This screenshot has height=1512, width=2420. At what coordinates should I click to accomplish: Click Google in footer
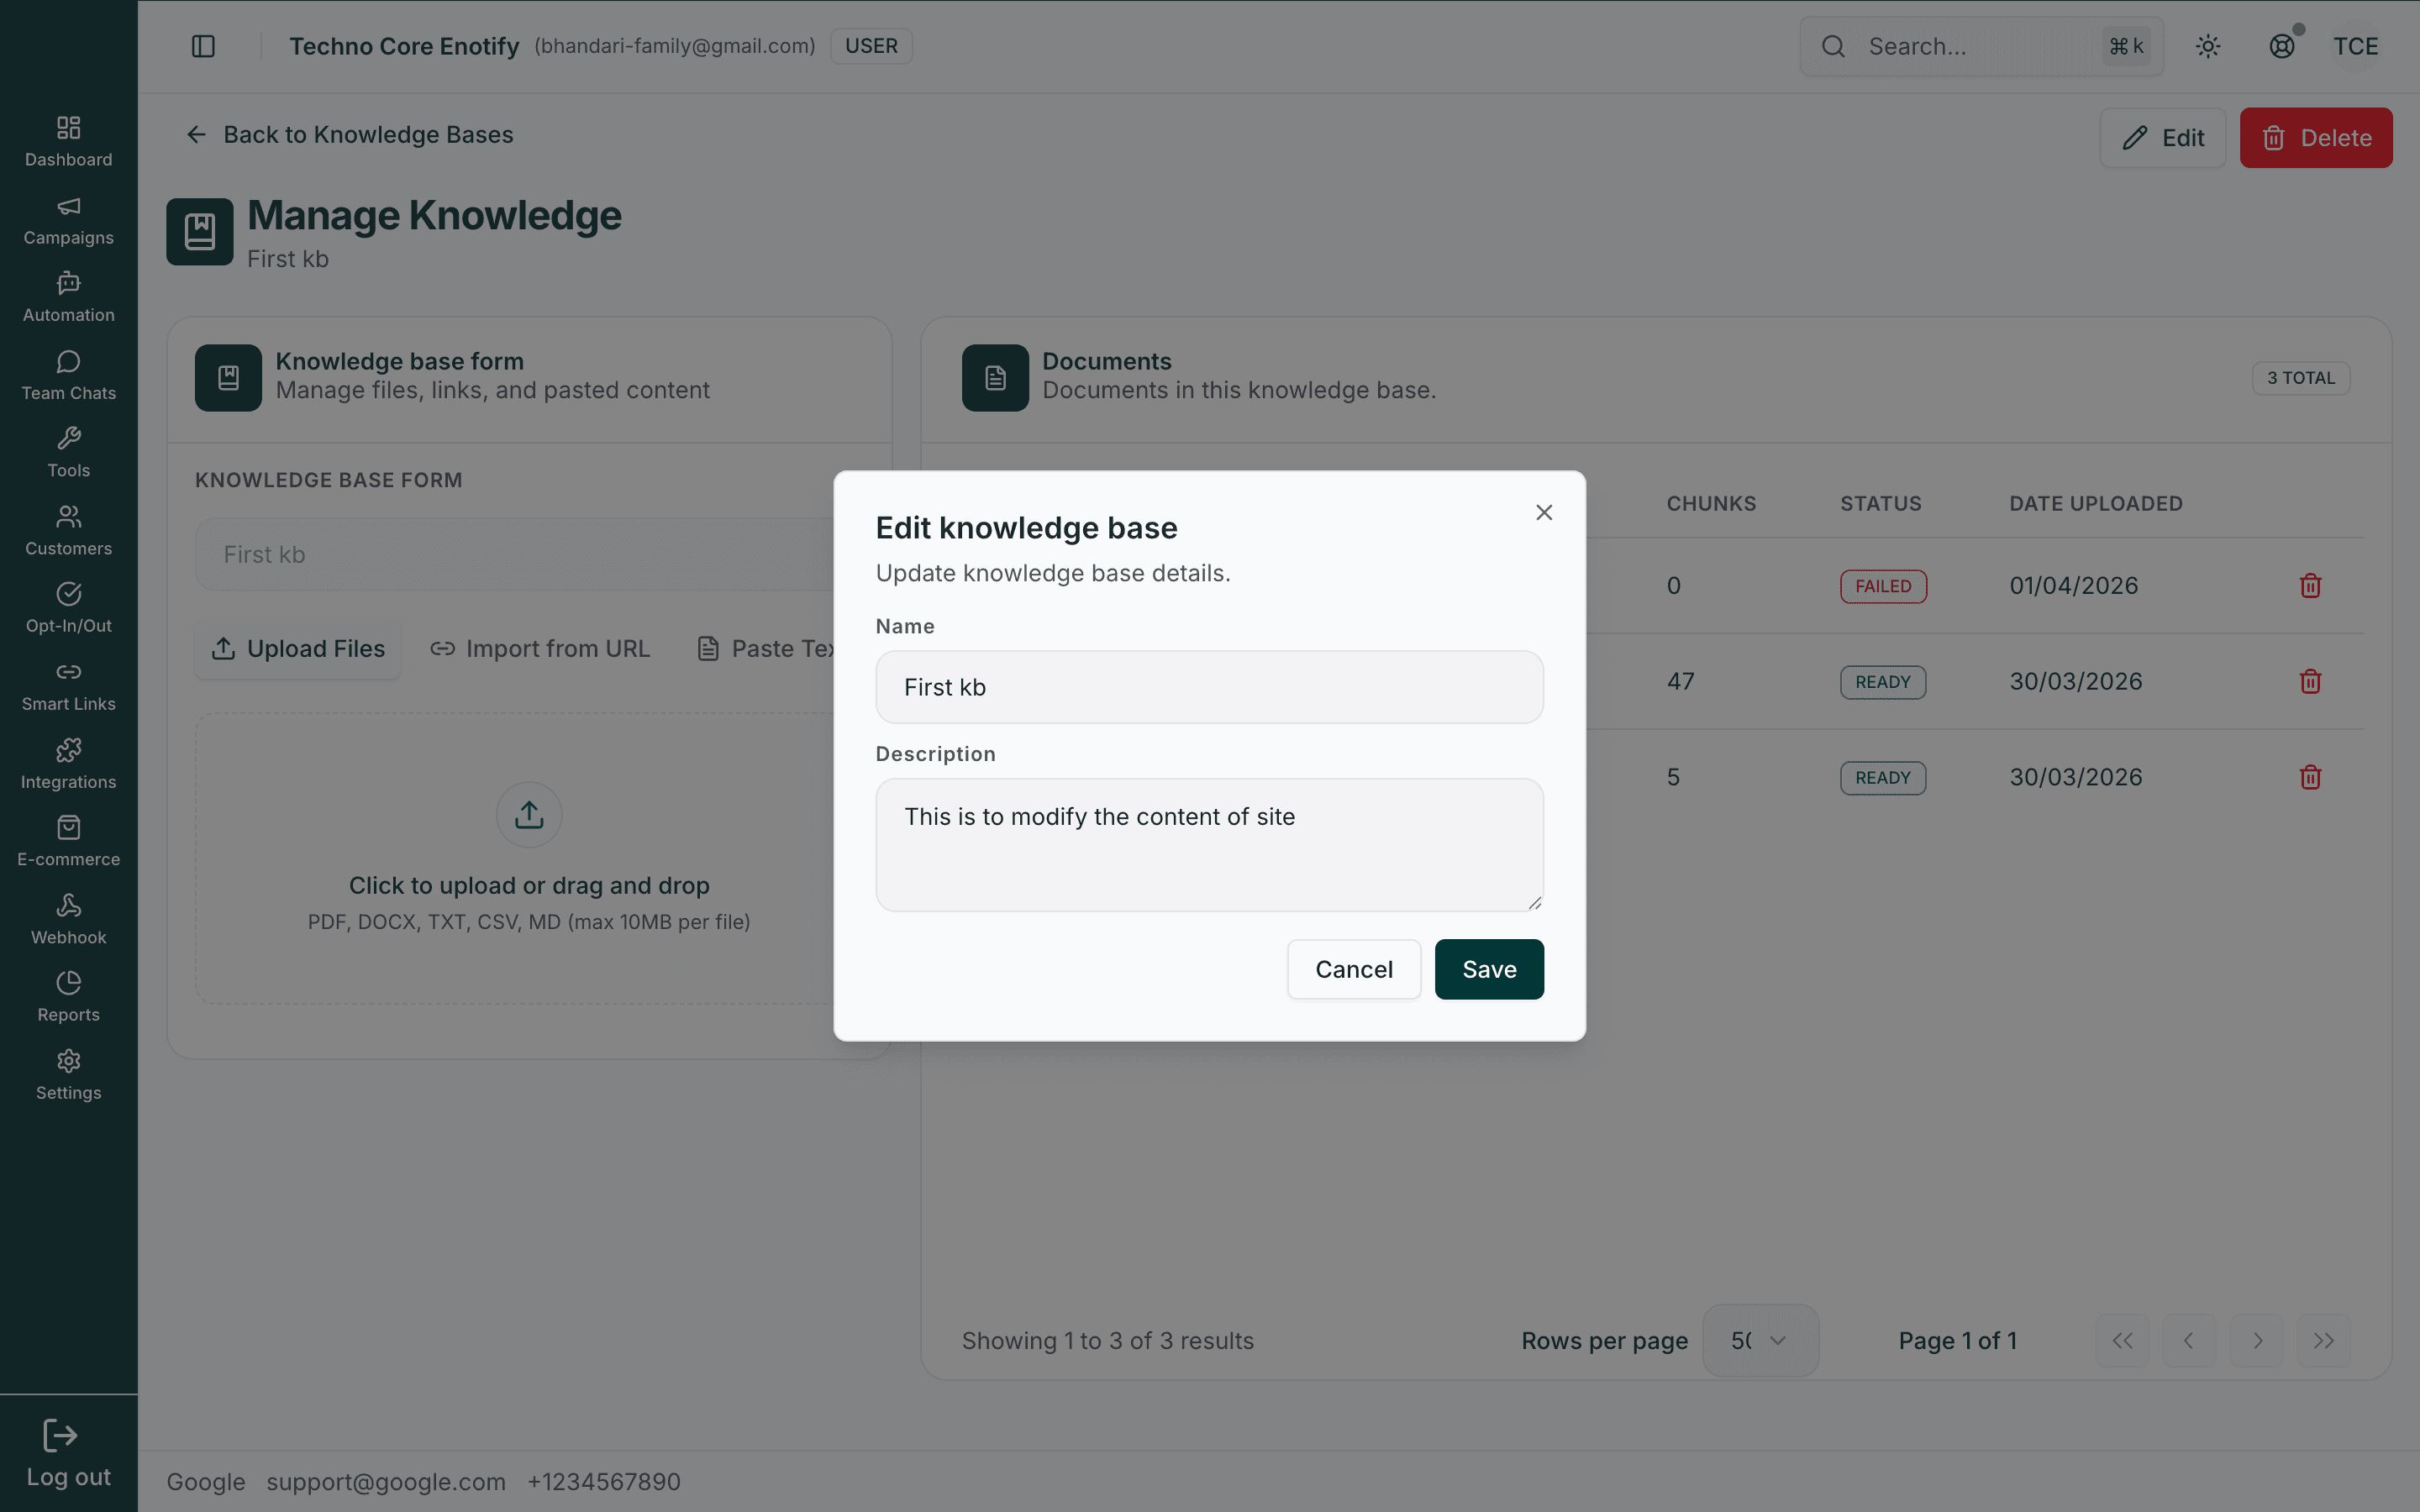coord(205,1481)
